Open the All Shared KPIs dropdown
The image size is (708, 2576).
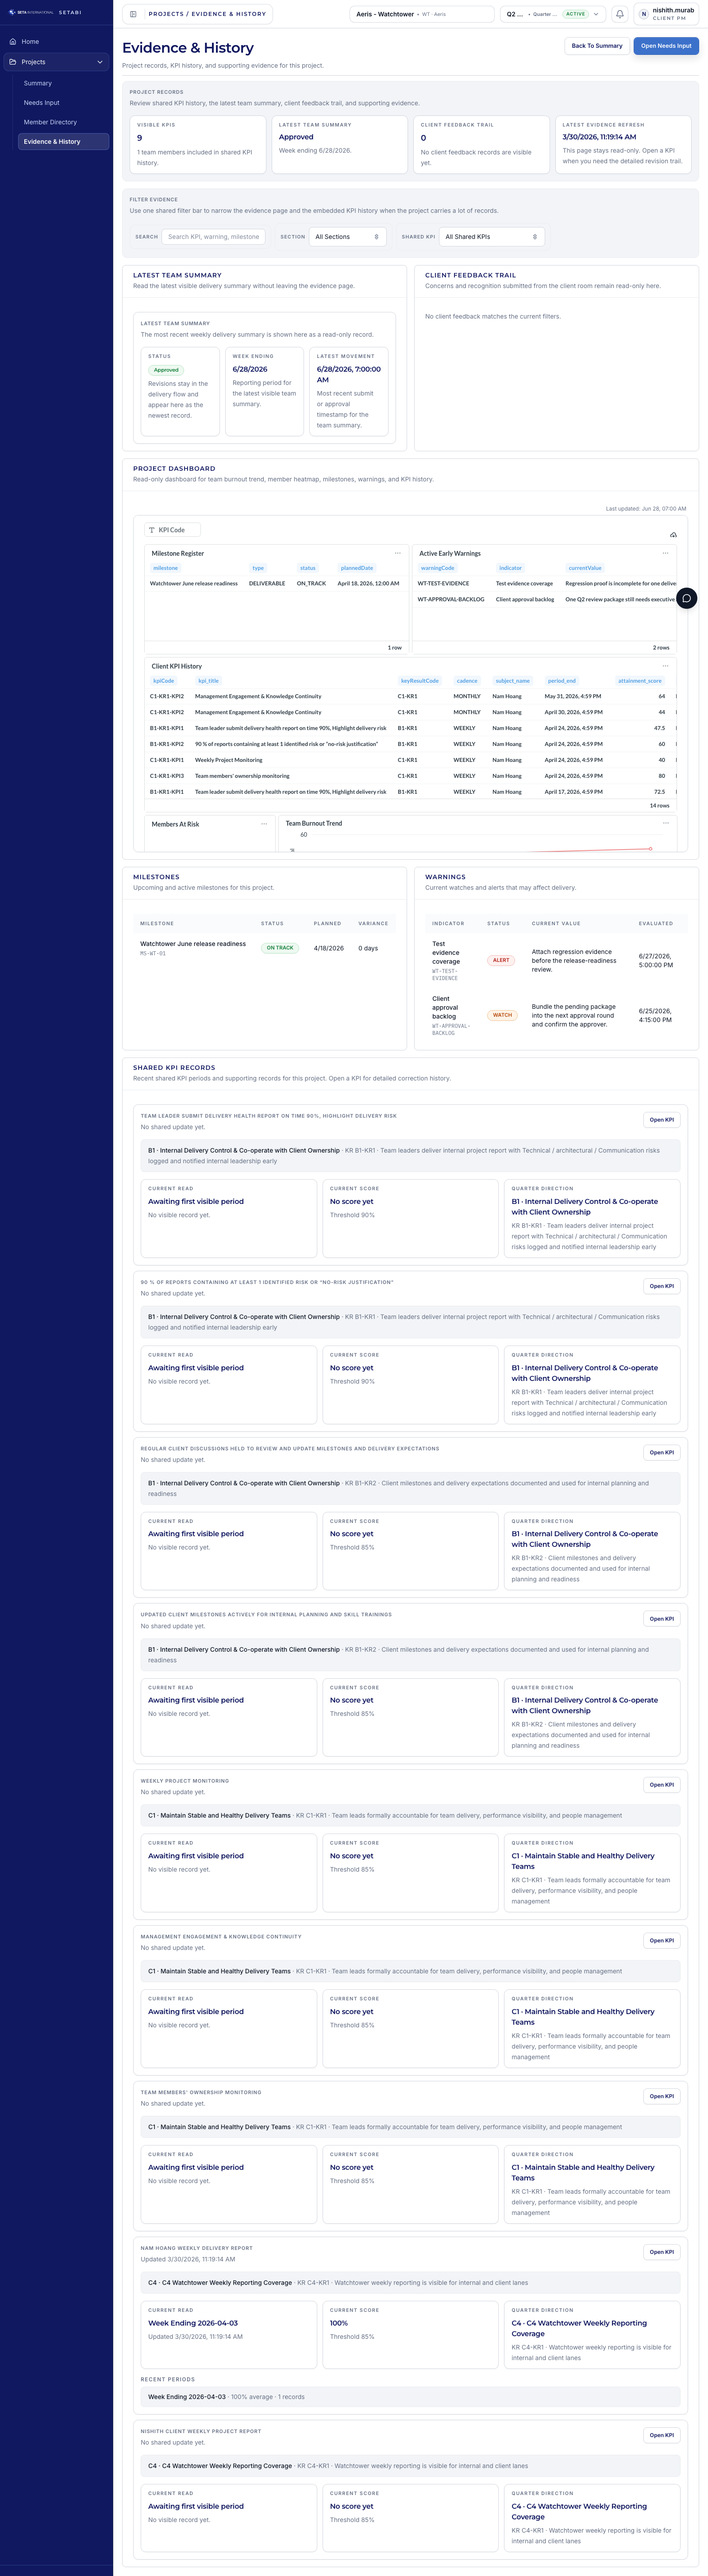click(x=491, y=237)
